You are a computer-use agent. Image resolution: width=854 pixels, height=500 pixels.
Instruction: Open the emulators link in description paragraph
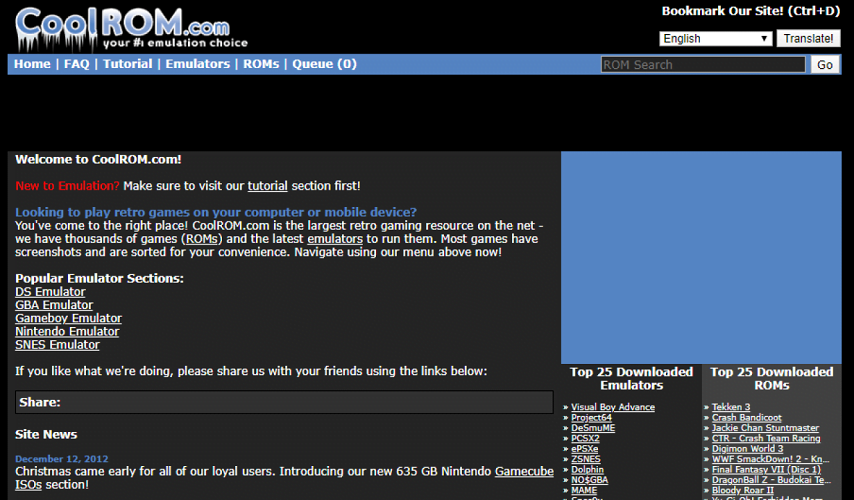[x=335, y=239]
